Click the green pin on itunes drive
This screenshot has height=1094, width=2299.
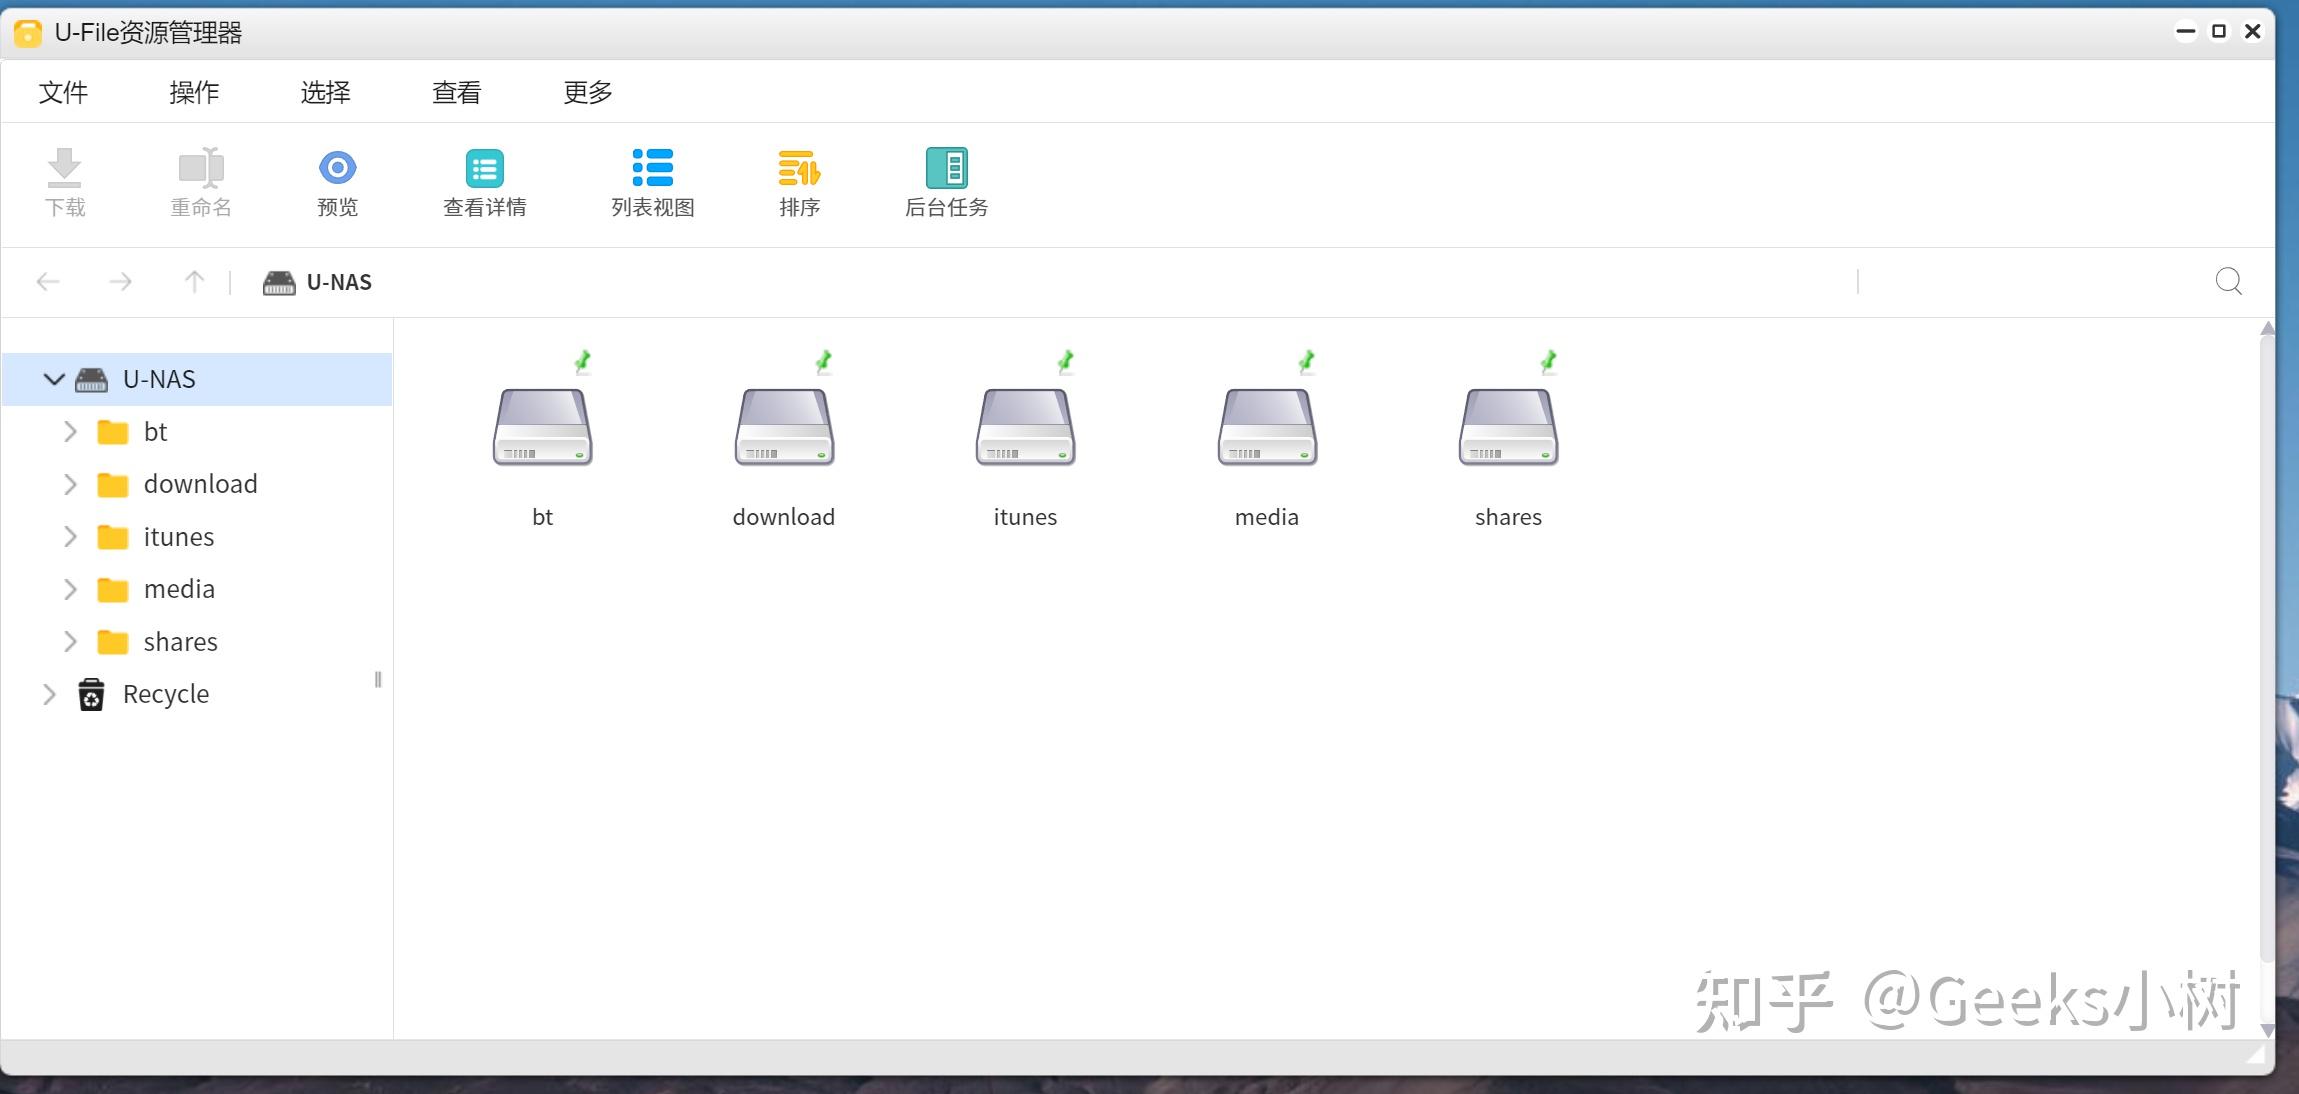pos(1066,360)
